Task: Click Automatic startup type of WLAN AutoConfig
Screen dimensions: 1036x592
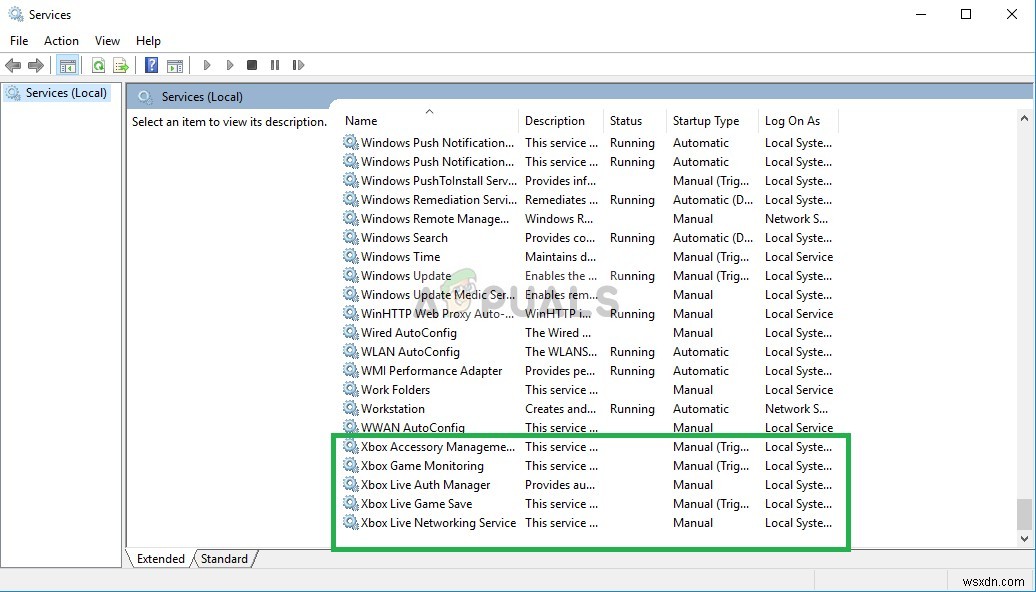Action: tap(701, 352)
